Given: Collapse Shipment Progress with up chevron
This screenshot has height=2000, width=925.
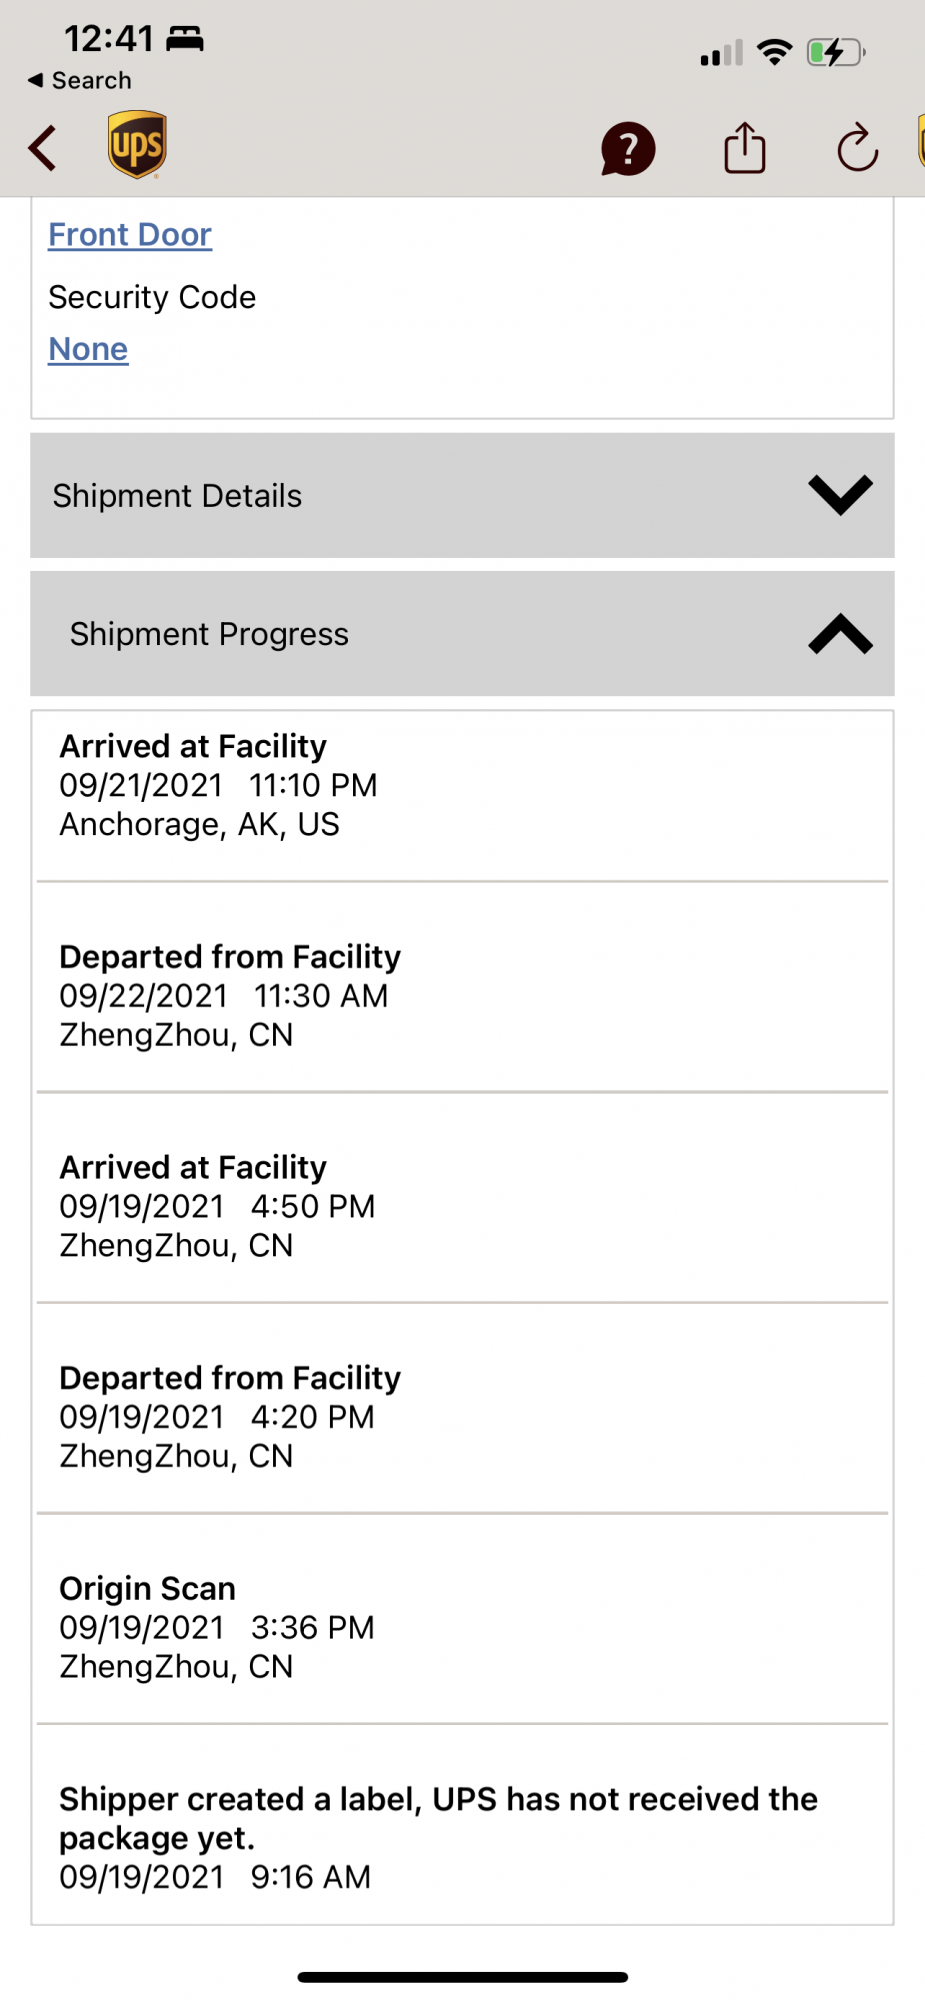Looking at the screenshot, I should [x=840, y=634].
